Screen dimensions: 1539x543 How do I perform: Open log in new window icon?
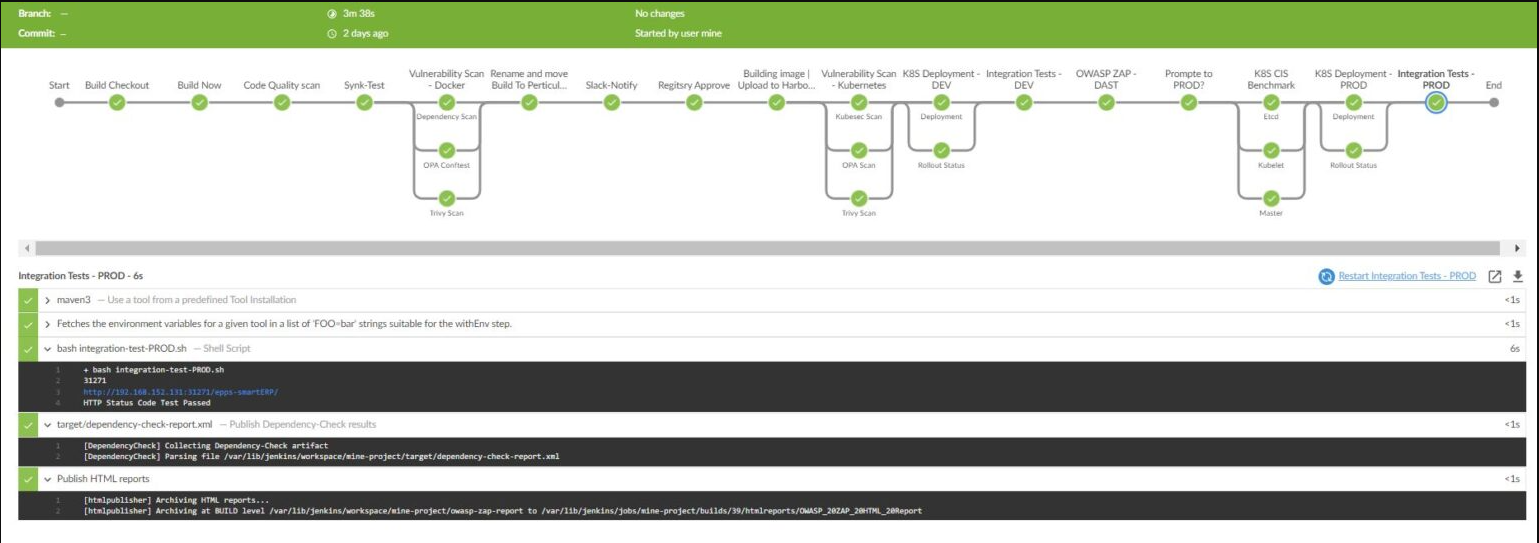pos(1496,276)
